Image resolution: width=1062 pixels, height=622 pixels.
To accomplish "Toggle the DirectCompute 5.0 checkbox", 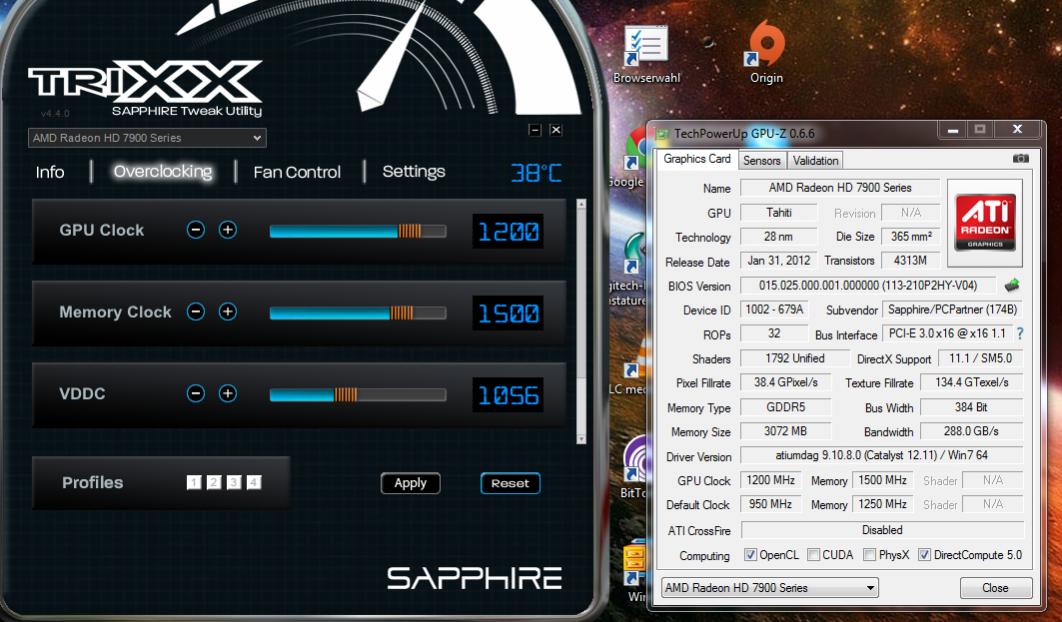I will tap(924, 555).
